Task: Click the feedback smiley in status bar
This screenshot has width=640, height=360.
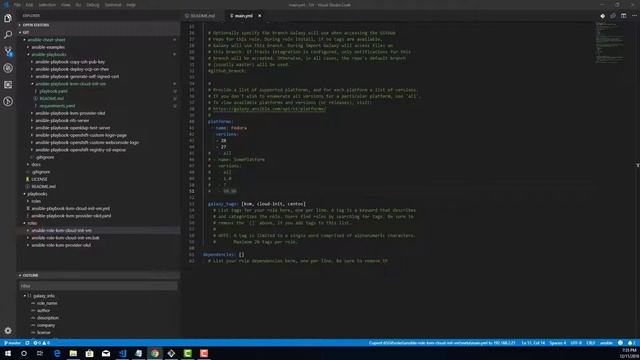Action: [620, 343]
